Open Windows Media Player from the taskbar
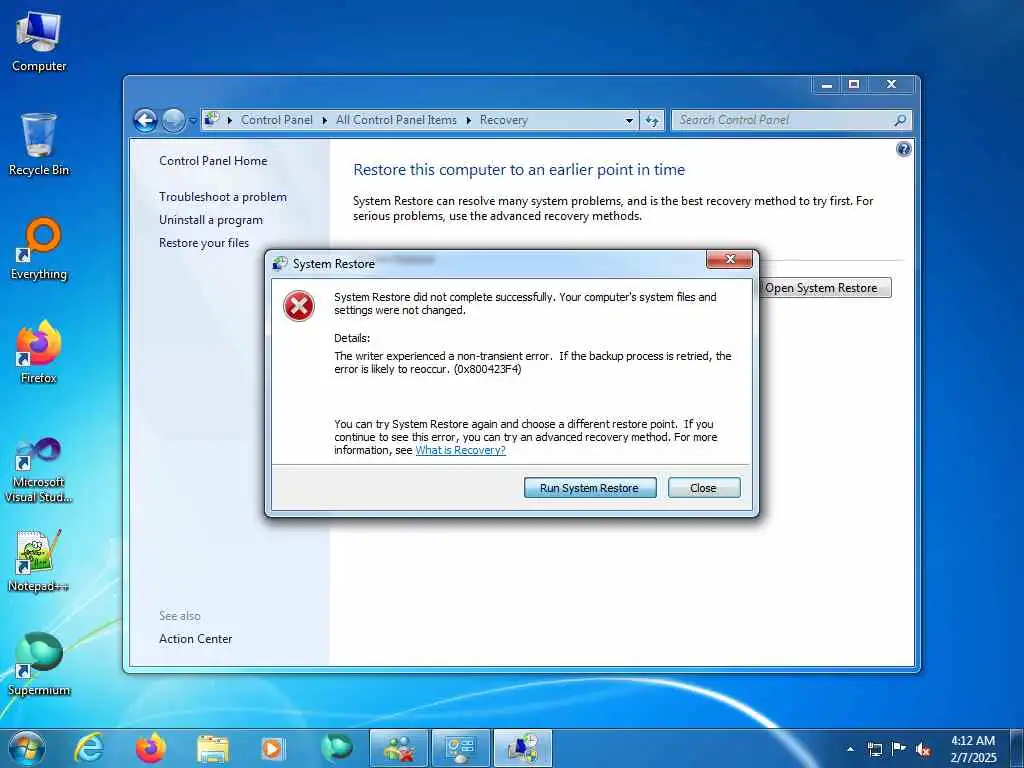 [x=273, y=748]
